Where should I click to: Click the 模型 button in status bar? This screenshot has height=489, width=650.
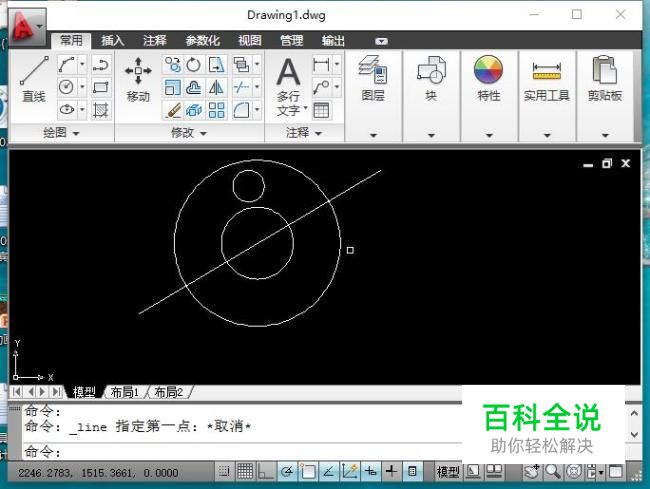tap(448, 472)
